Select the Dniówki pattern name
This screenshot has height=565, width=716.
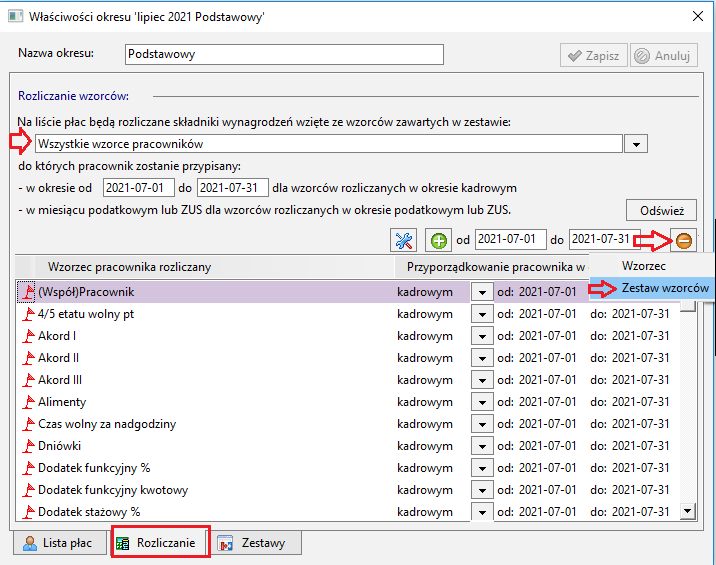click(59, 446)
